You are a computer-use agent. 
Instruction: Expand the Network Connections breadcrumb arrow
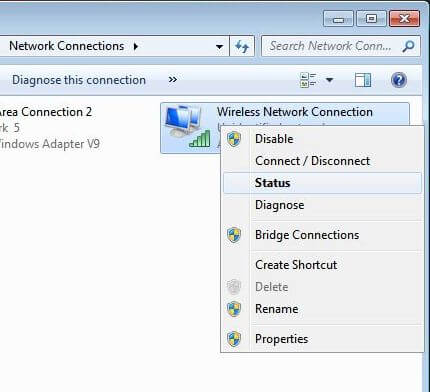click(136, 46)
